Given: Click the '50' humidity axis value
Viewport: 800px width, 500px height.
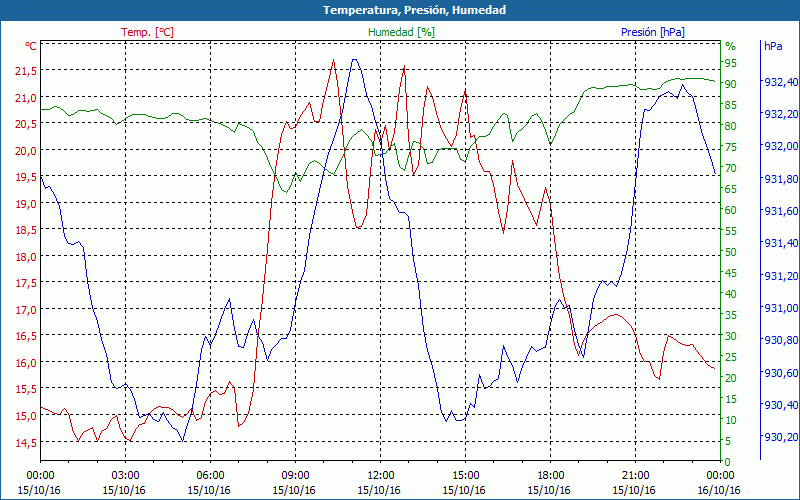Looking at the screenshot, I should coord(731,252).
